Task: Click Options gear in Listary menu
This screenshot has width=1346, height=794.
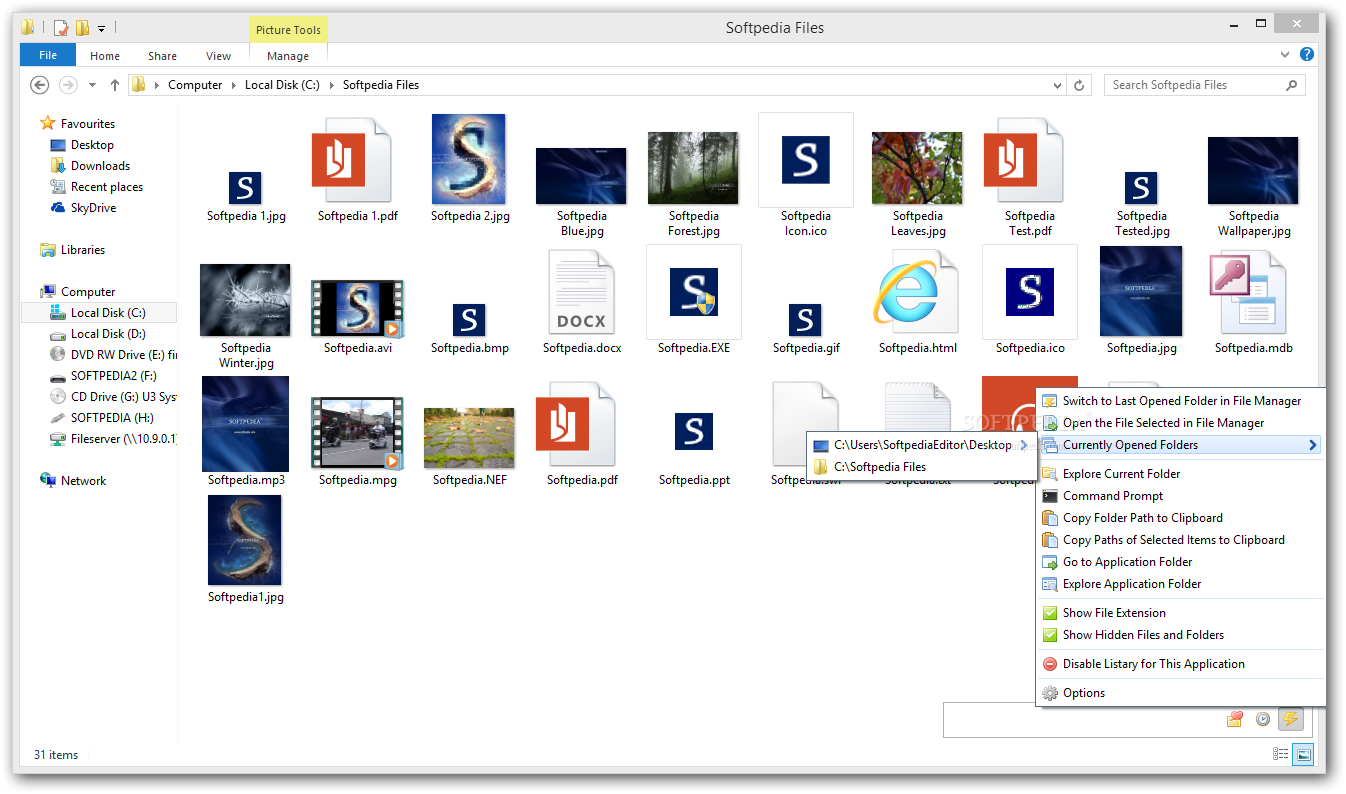Action: (x=1050, y=693)
